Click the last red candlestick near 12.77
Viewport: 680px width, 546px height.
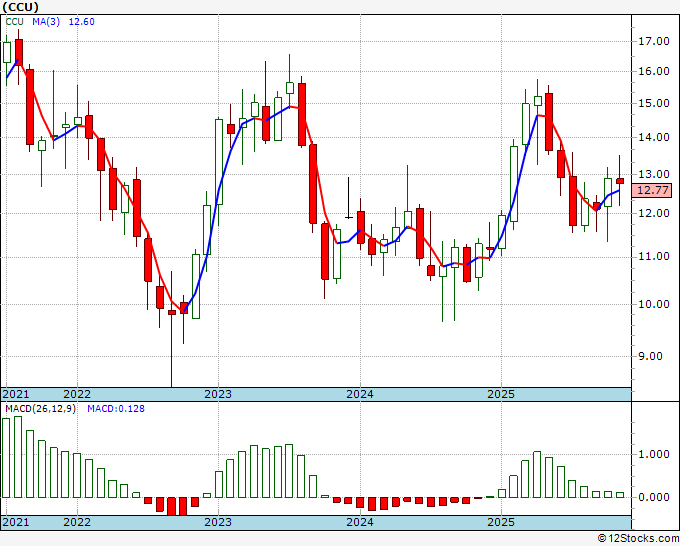pyautogui.click(x=620, y=180)
